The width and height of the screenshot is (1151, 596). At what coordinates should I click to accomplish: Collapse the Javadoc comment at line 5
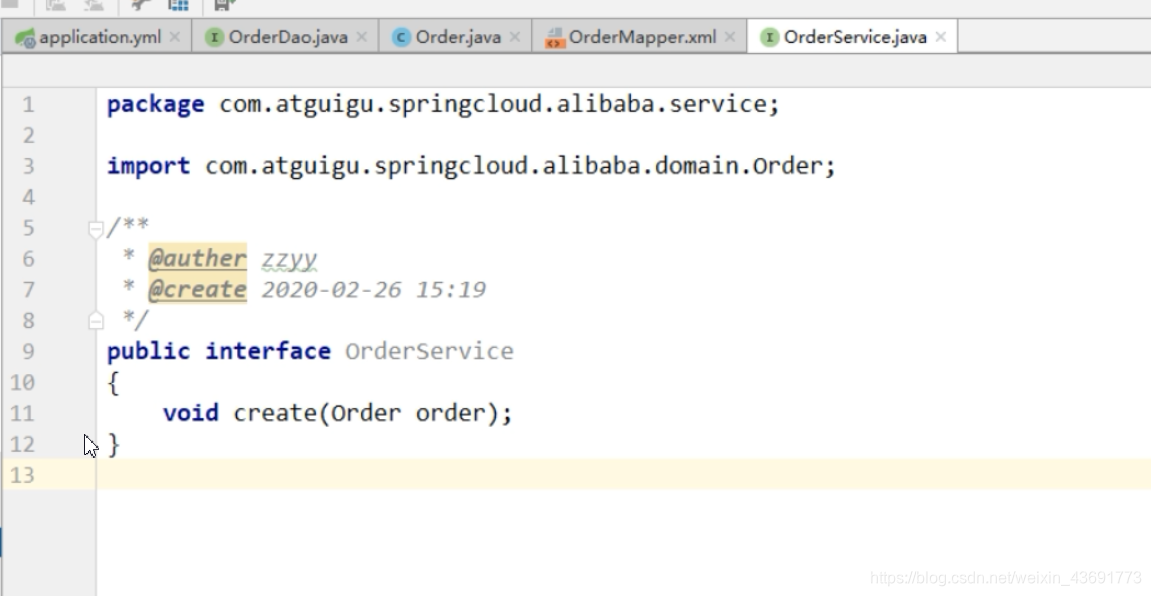pos(95,229)
